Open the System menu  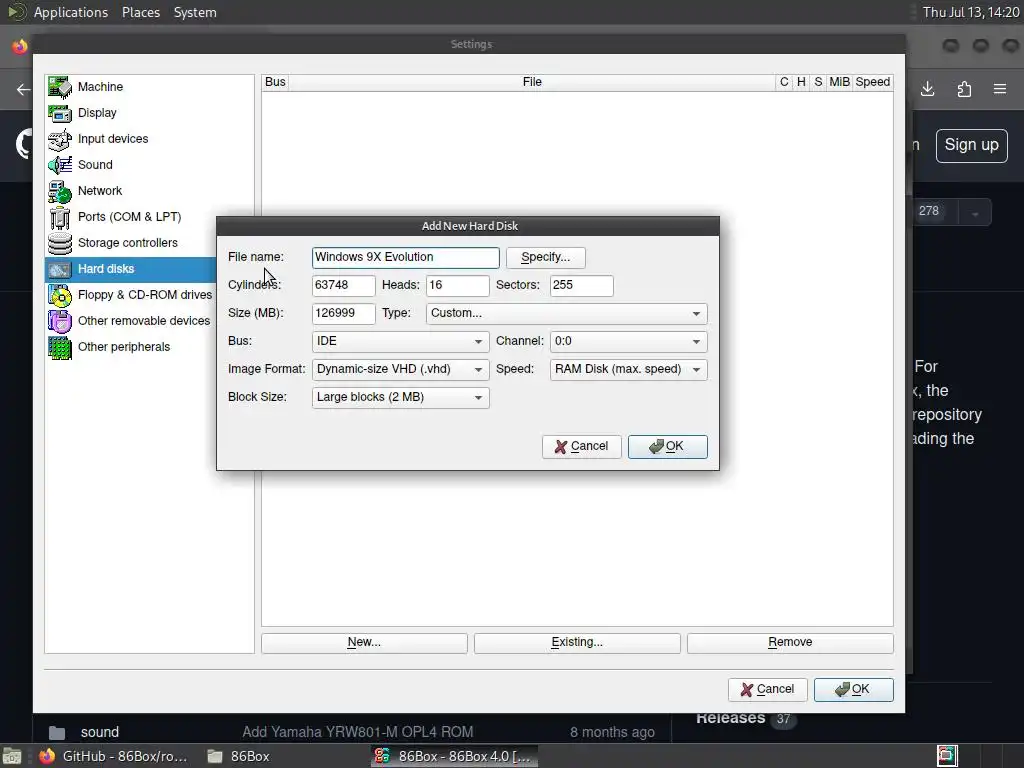(x=195, y=12)
